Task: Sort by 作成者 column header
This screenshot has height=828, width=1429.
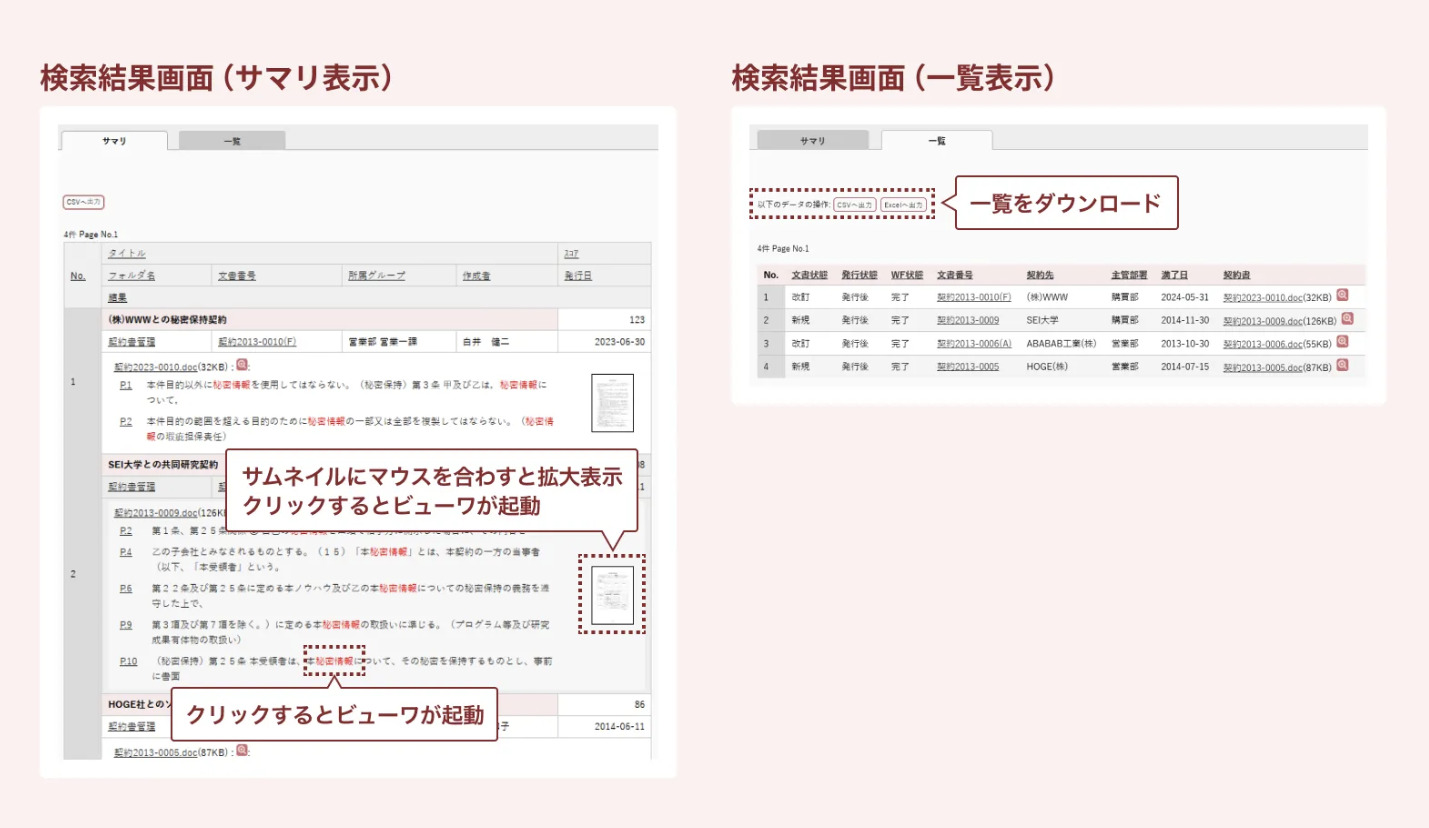Action: pos(476,276)
